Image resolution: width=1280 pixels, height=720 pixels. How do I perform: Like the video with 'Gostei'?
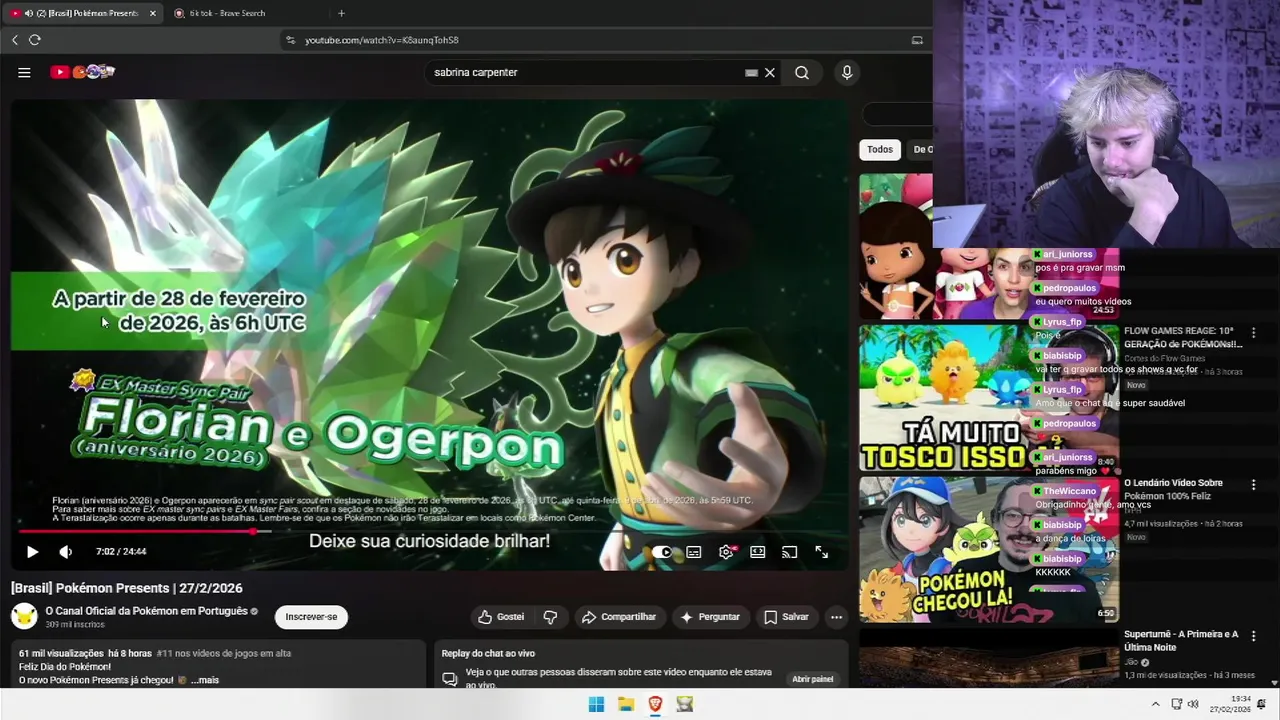pyautogui.click(x=501, y=617)
